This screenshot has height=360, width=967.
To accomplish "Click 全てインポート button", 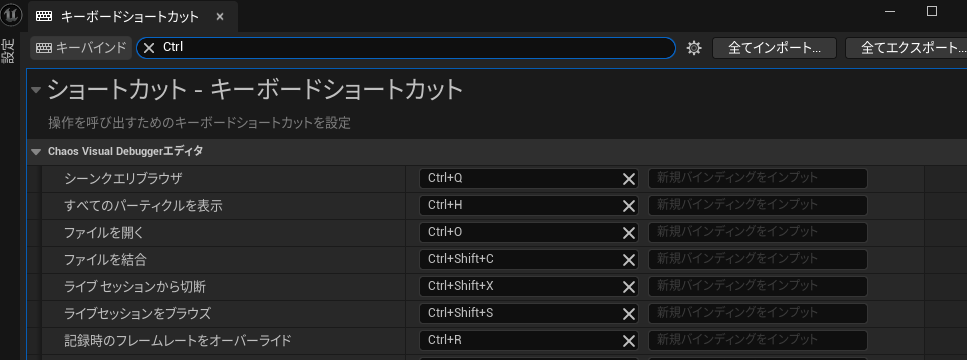I will 774,48.
